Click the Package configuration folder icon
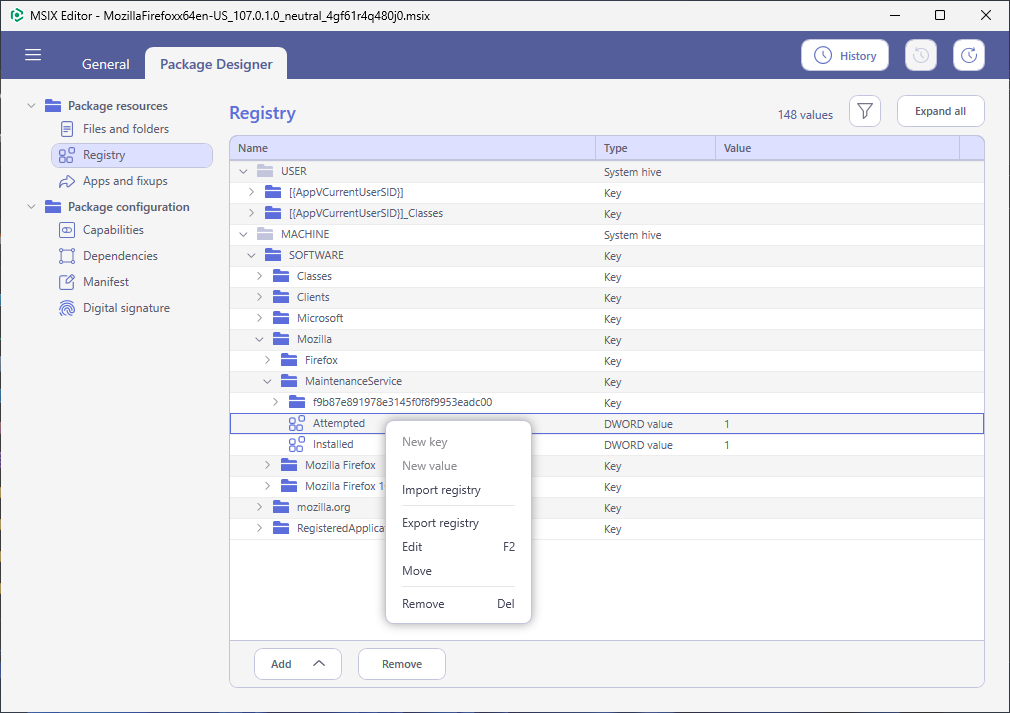1010x713 pixels. pyautogui.click(x=53, y=207)
